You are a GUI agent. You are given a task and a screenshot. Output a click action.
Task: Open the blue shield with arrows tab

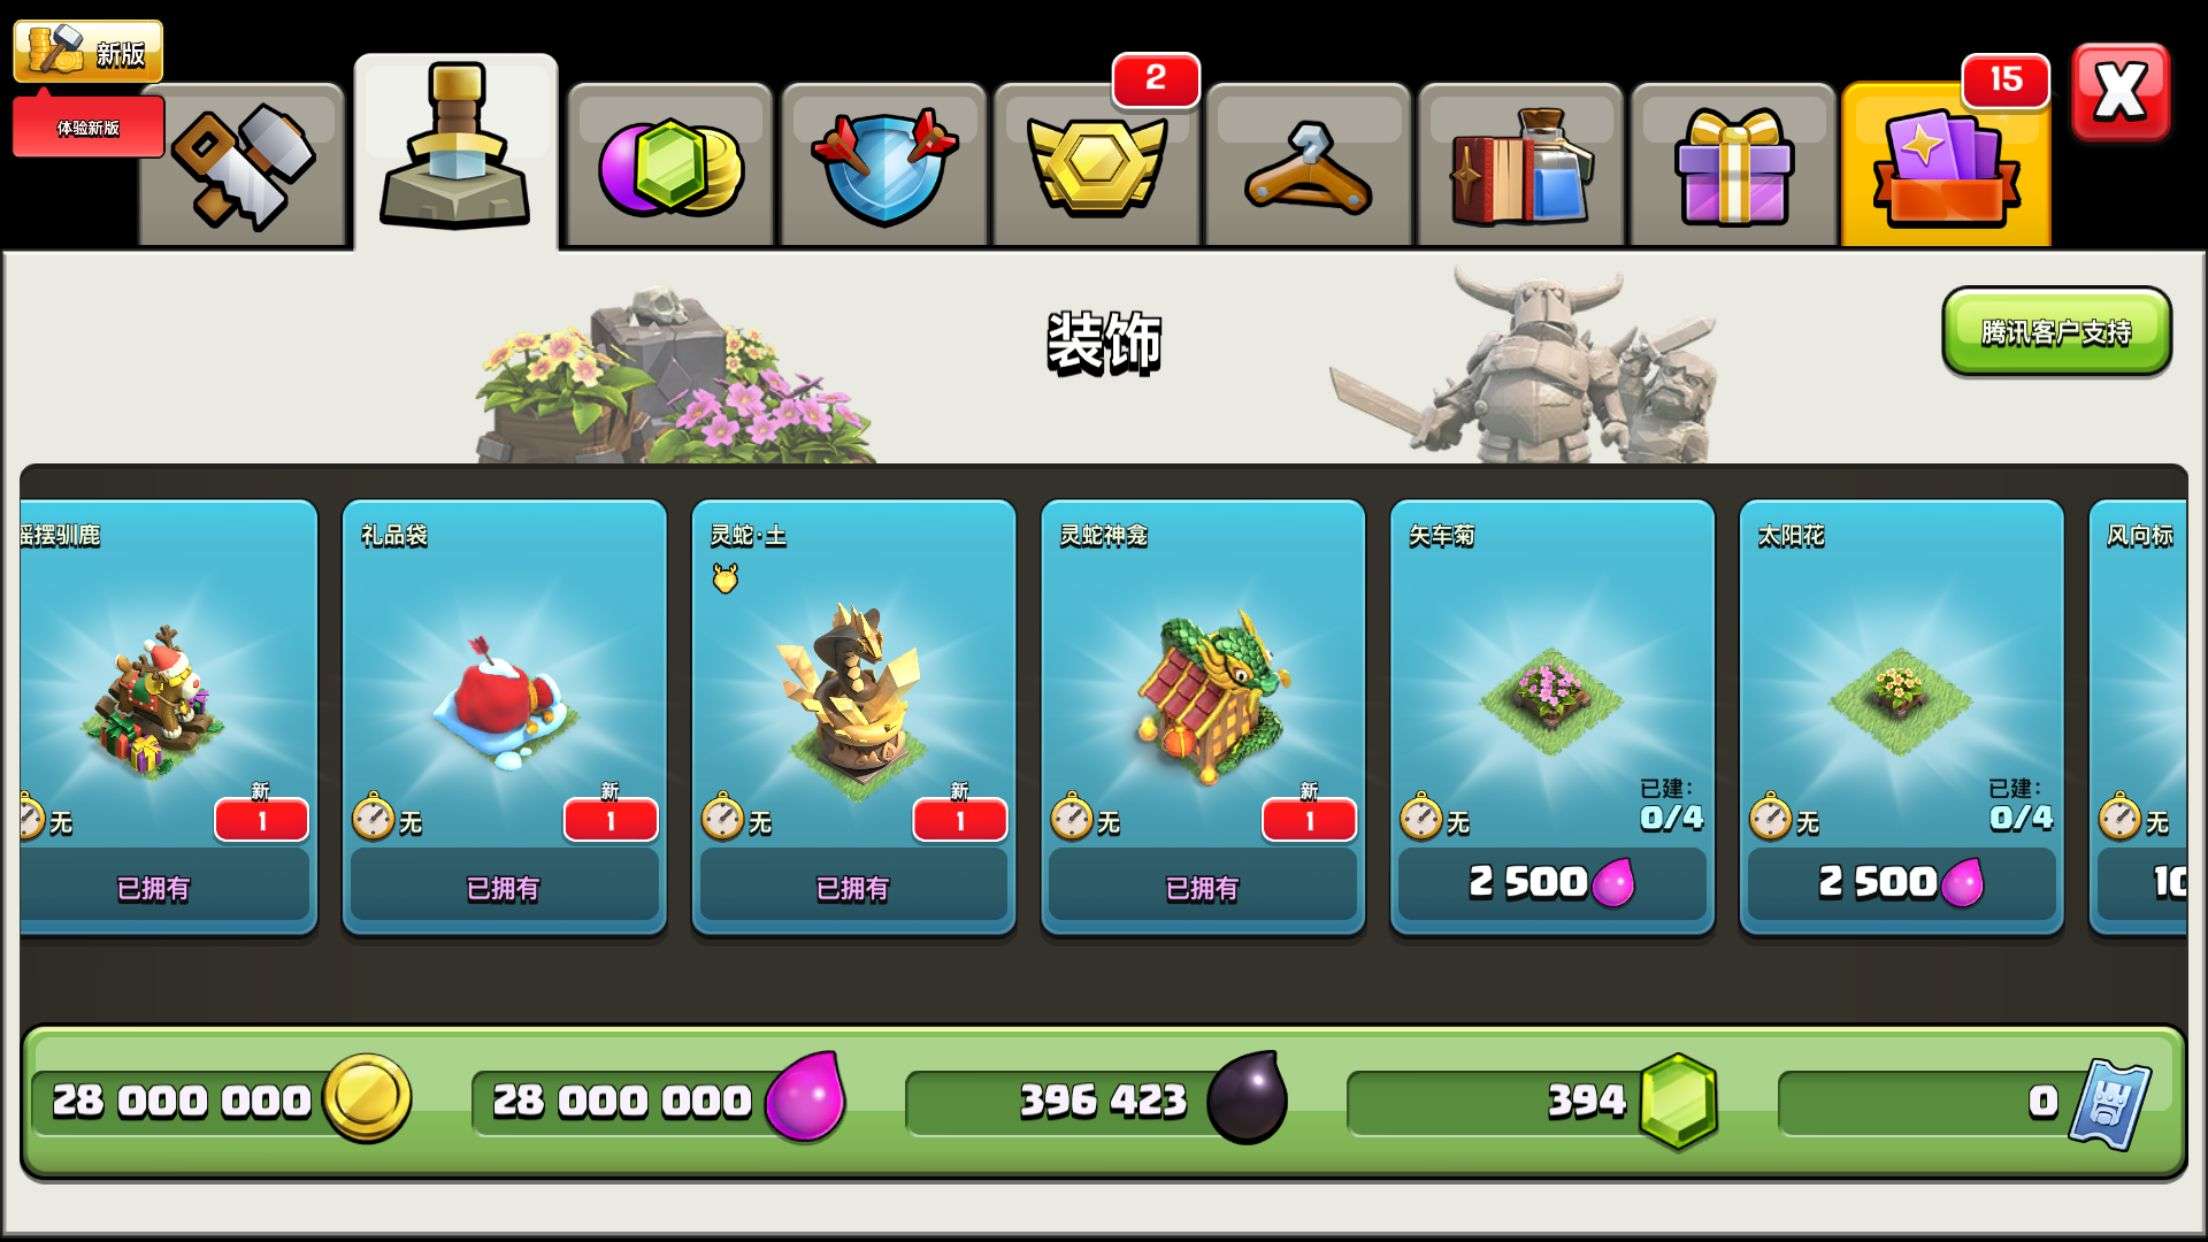click(x=884, y=166)
